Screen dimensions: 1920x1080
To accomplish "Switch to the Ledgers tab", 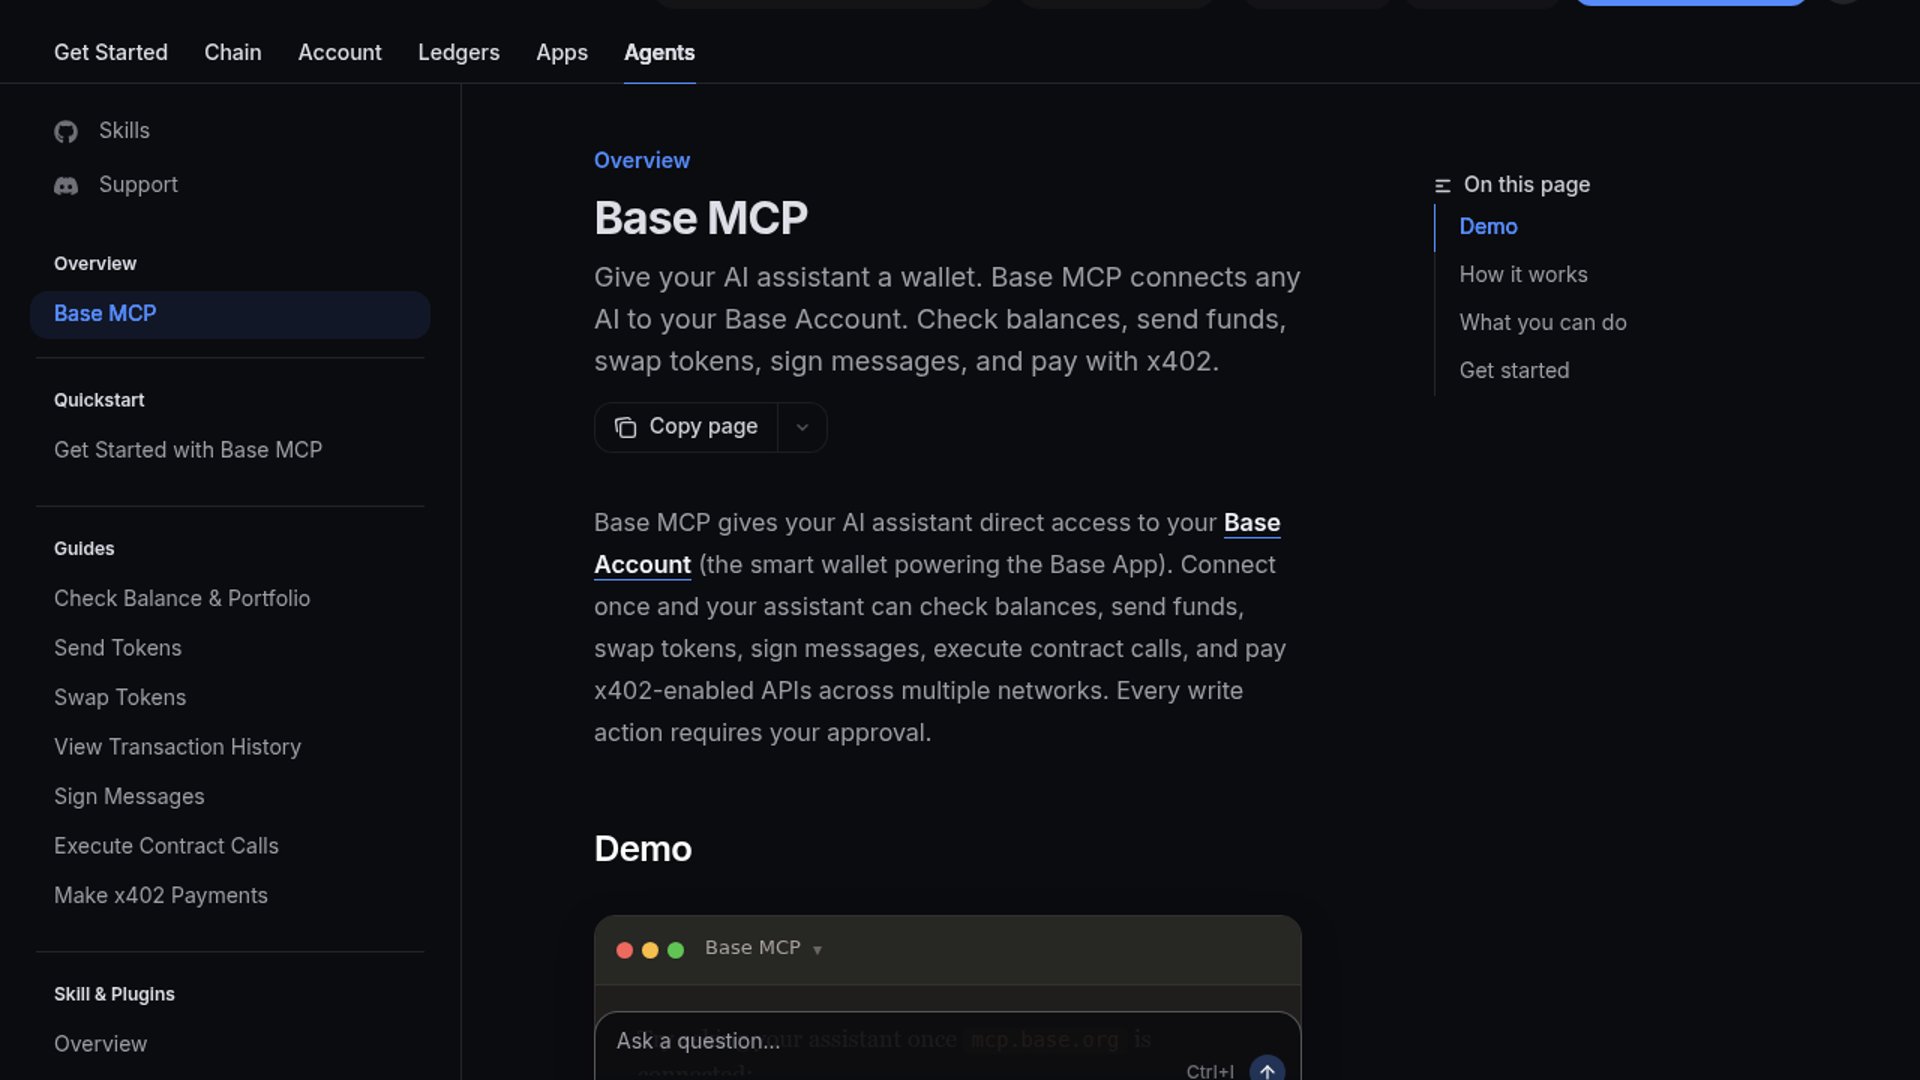I will [459, 52].
